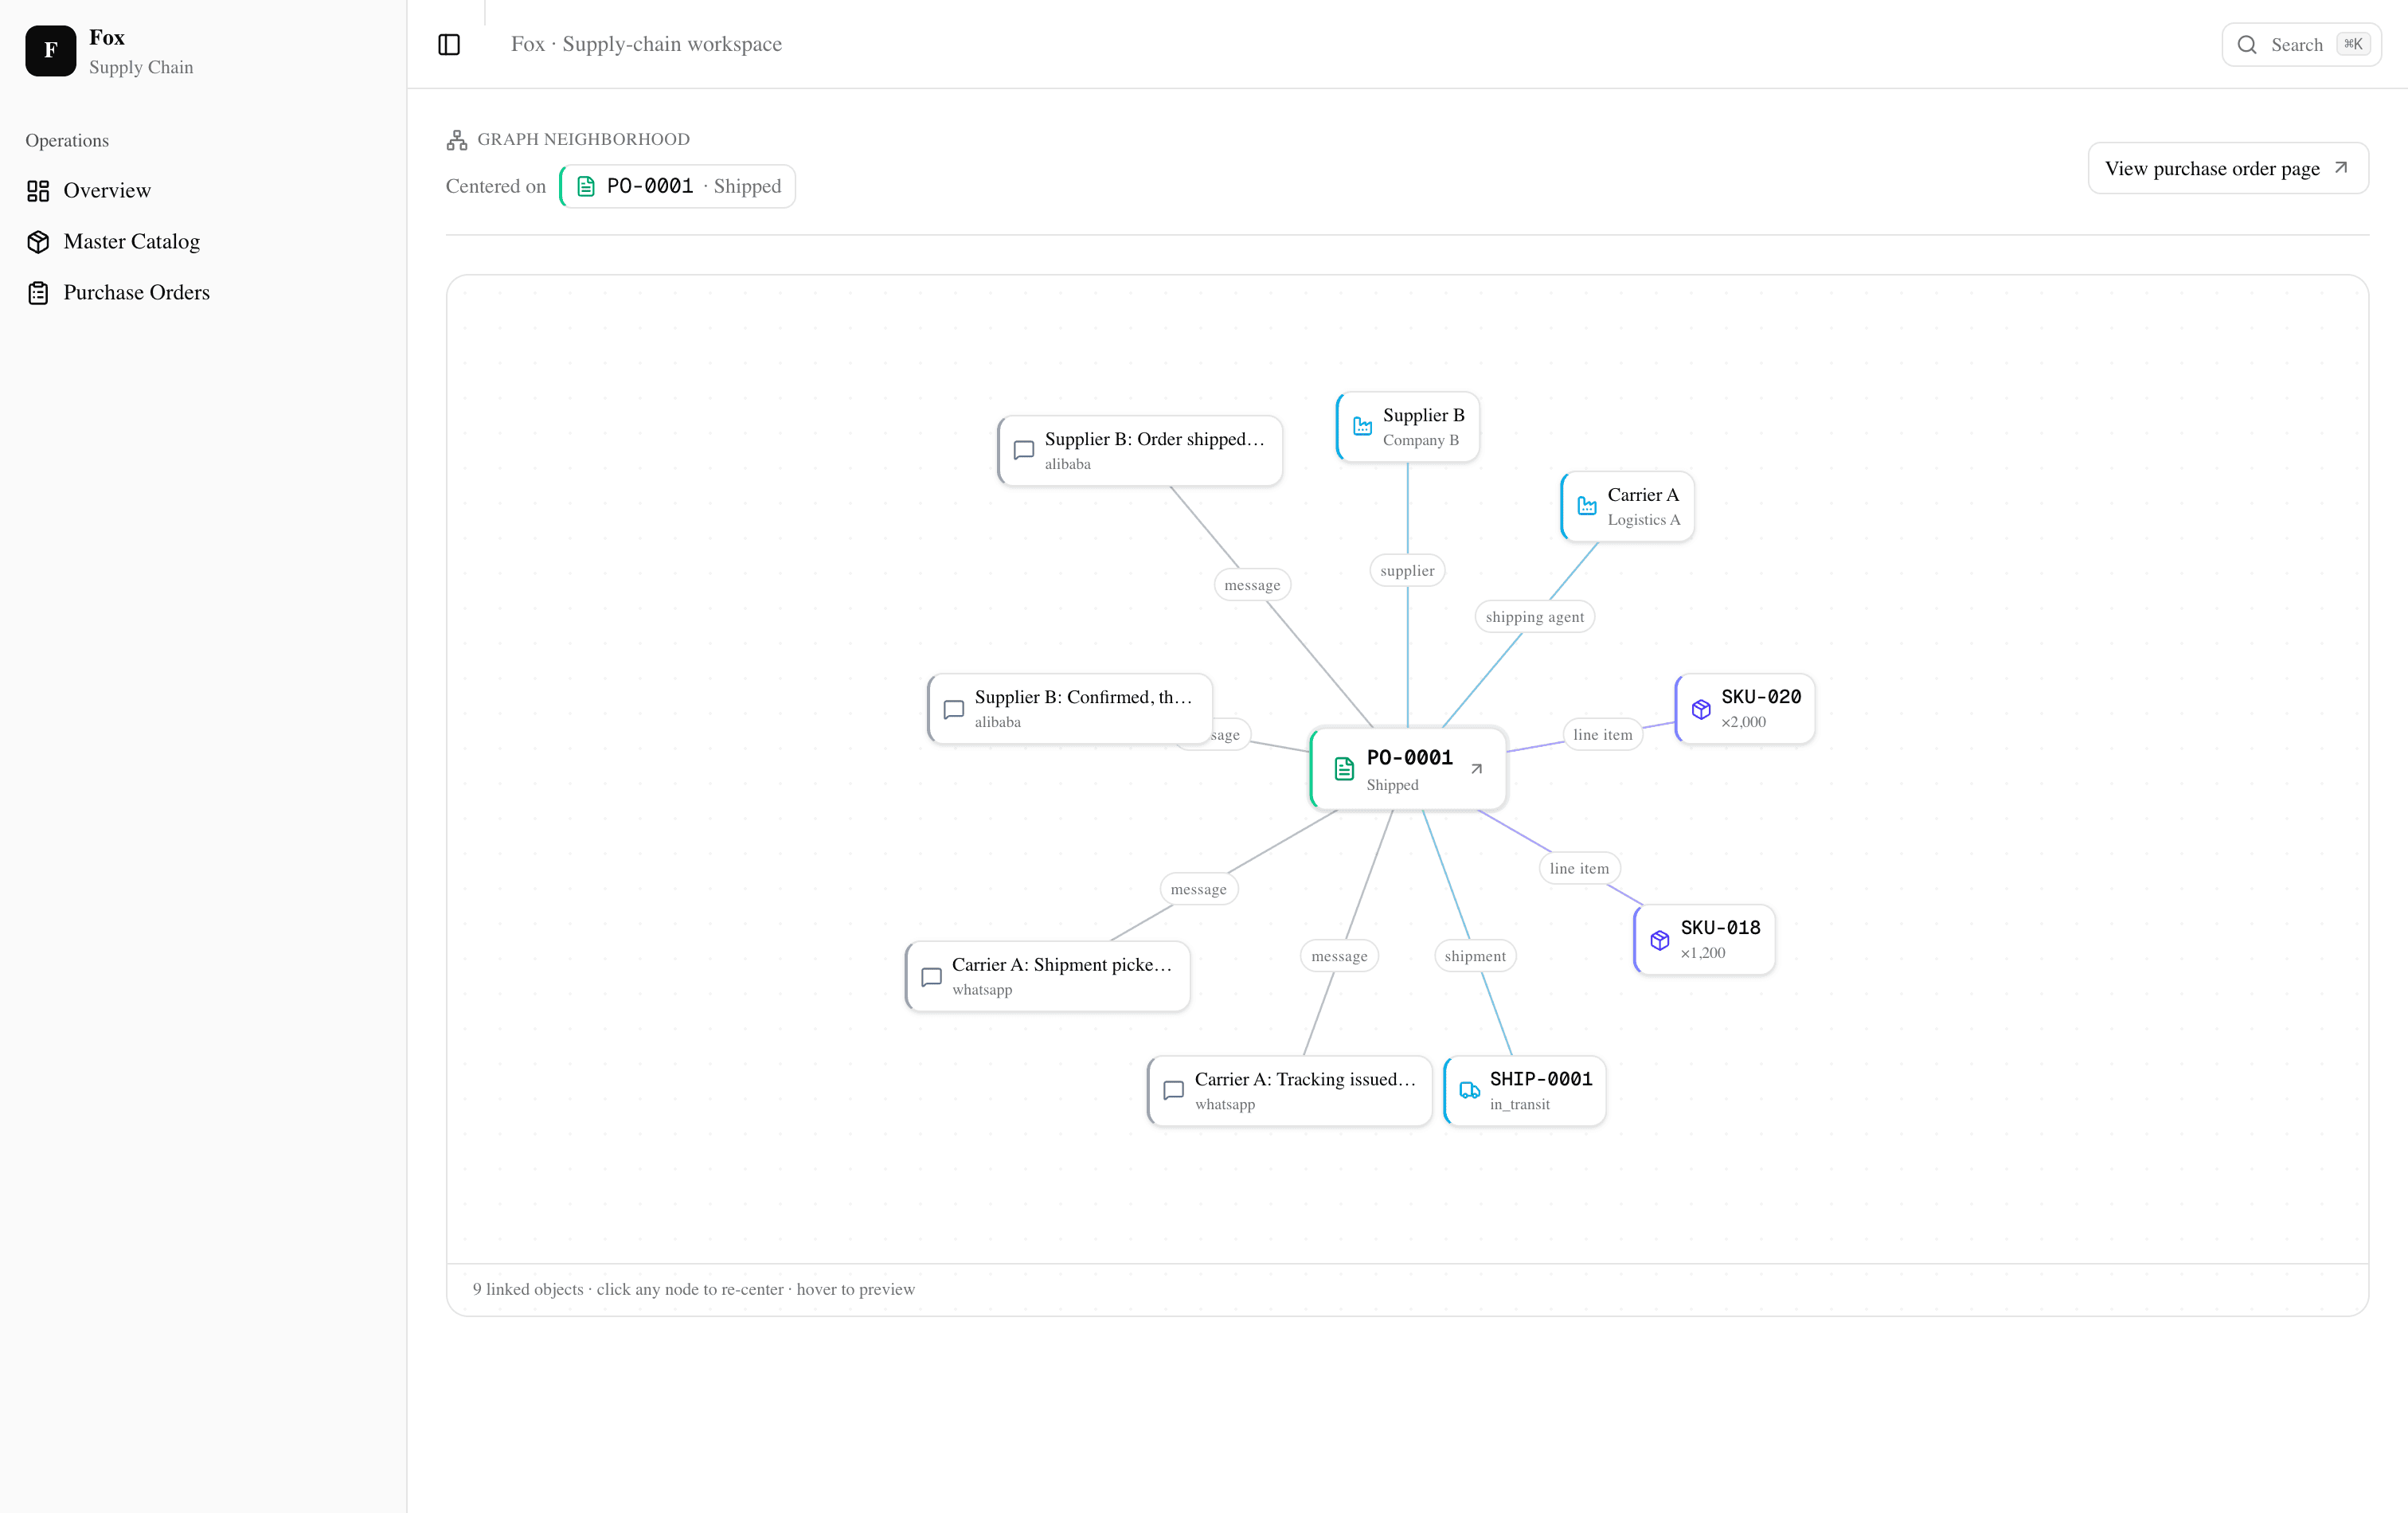Screen dimensions: 2408x1513
Task: Click message label below Order shipped node
Action: pyautogui.click(x=1252, y=585)
